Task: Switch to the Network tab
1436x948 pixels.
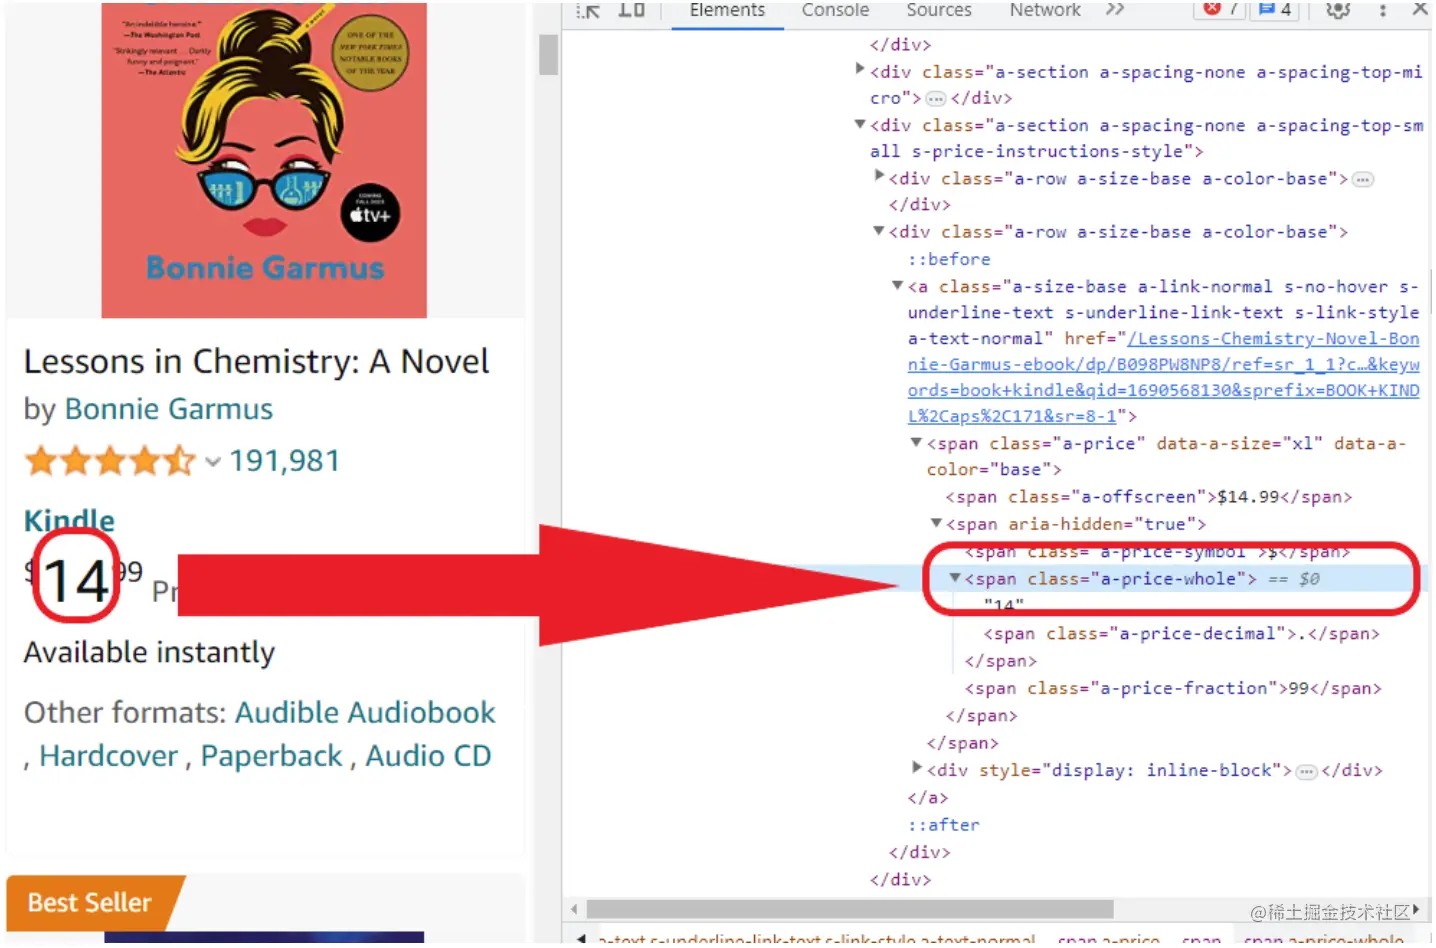Action: 1045,10
